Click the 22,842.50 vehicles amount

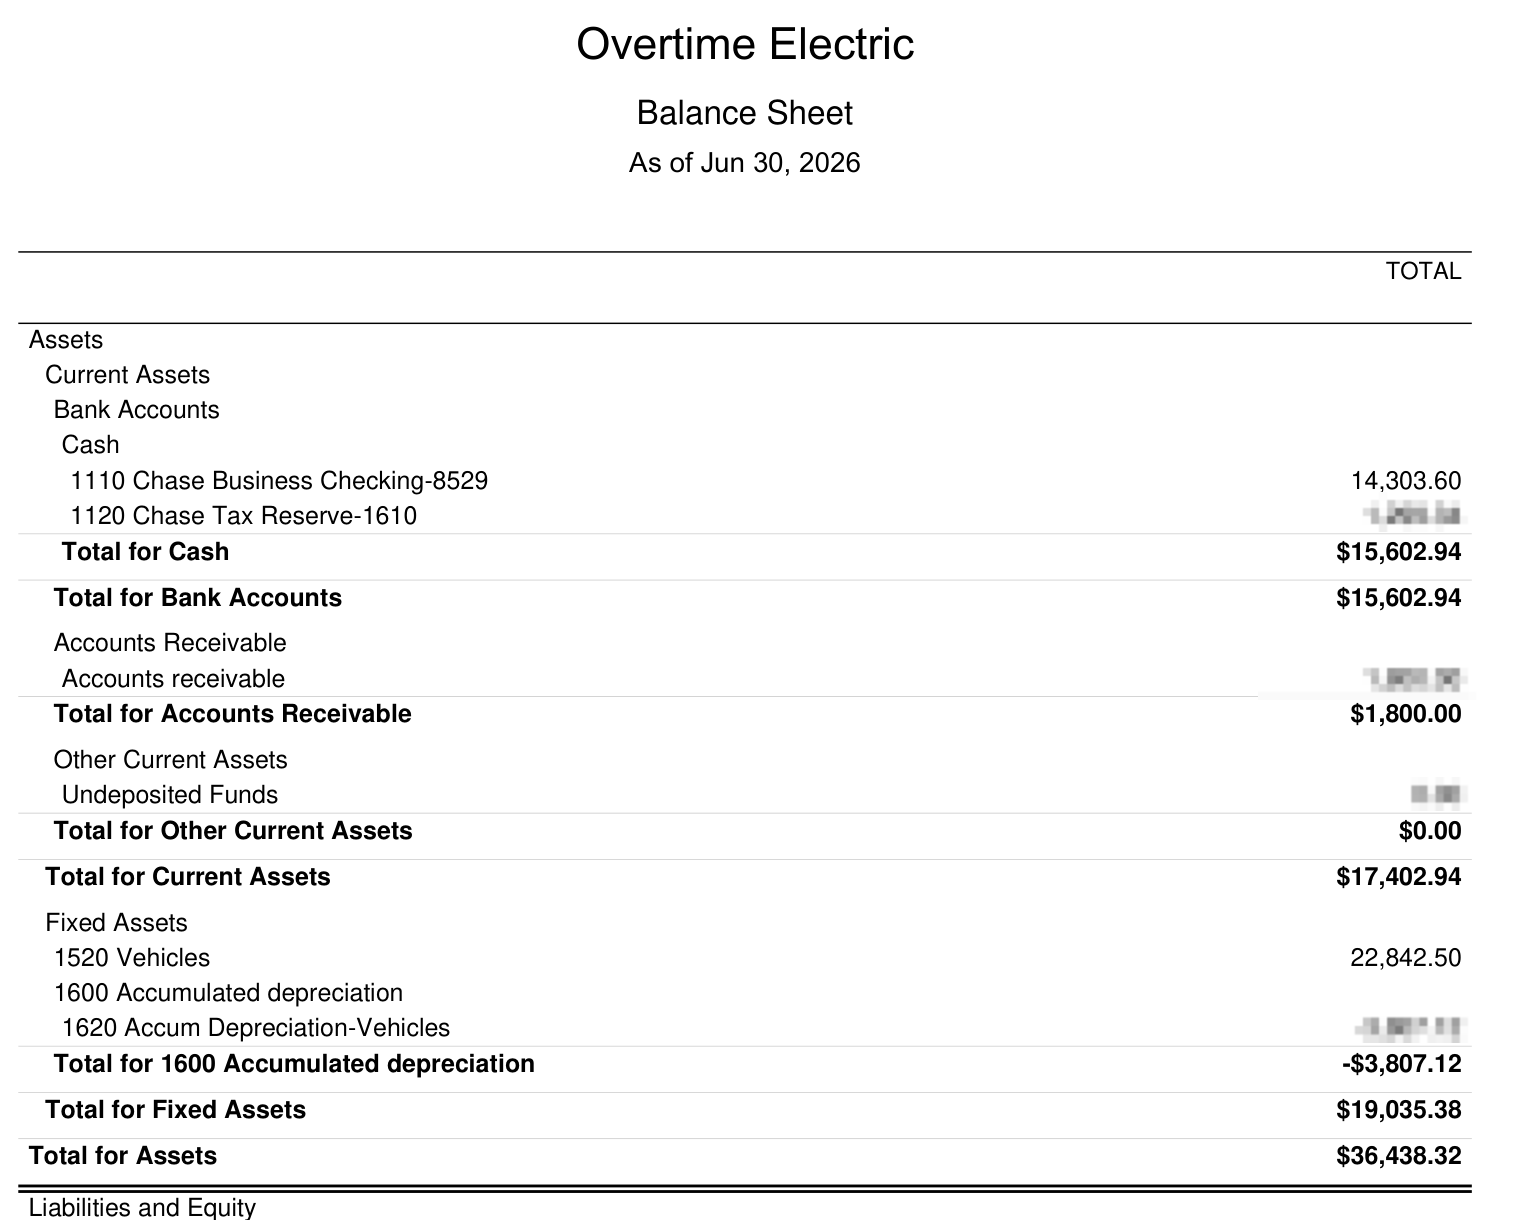point(1406,958)
